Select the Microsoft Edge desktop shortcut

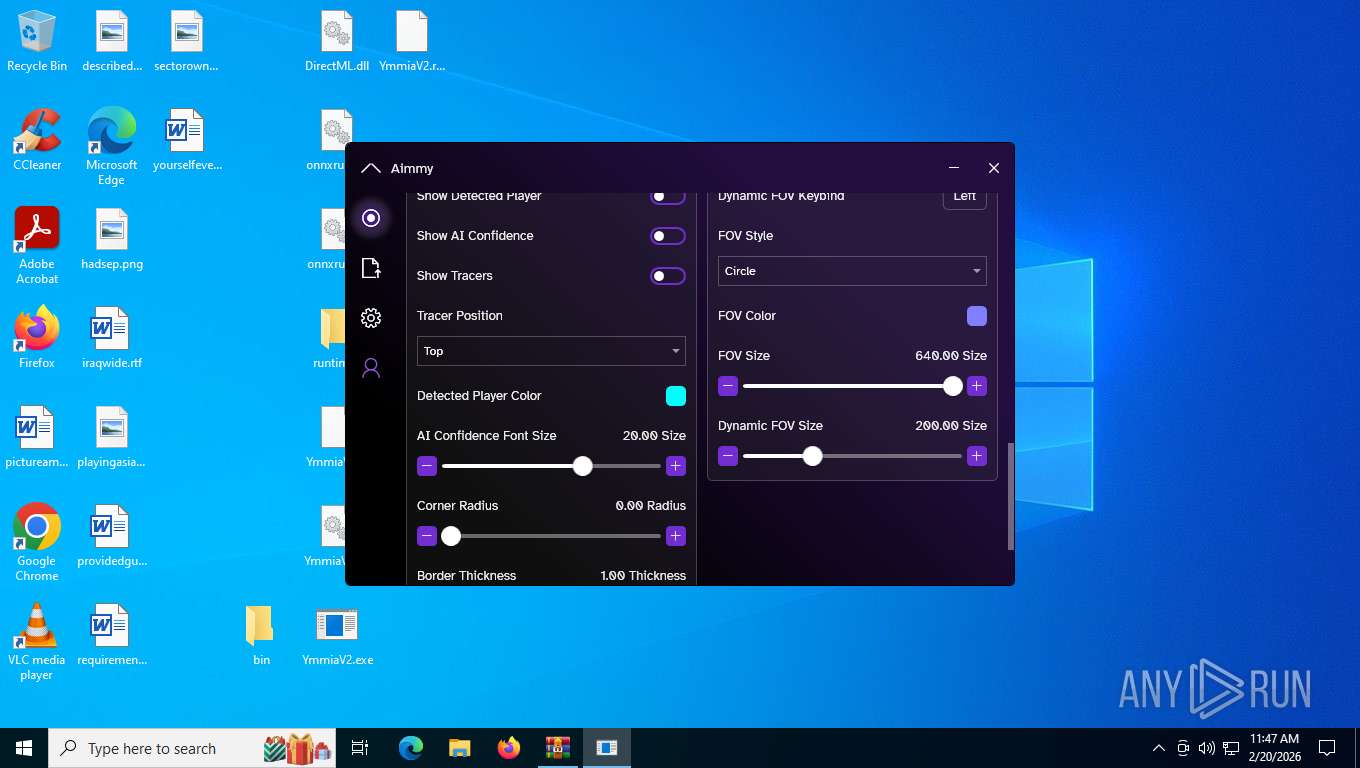[112, 147]
